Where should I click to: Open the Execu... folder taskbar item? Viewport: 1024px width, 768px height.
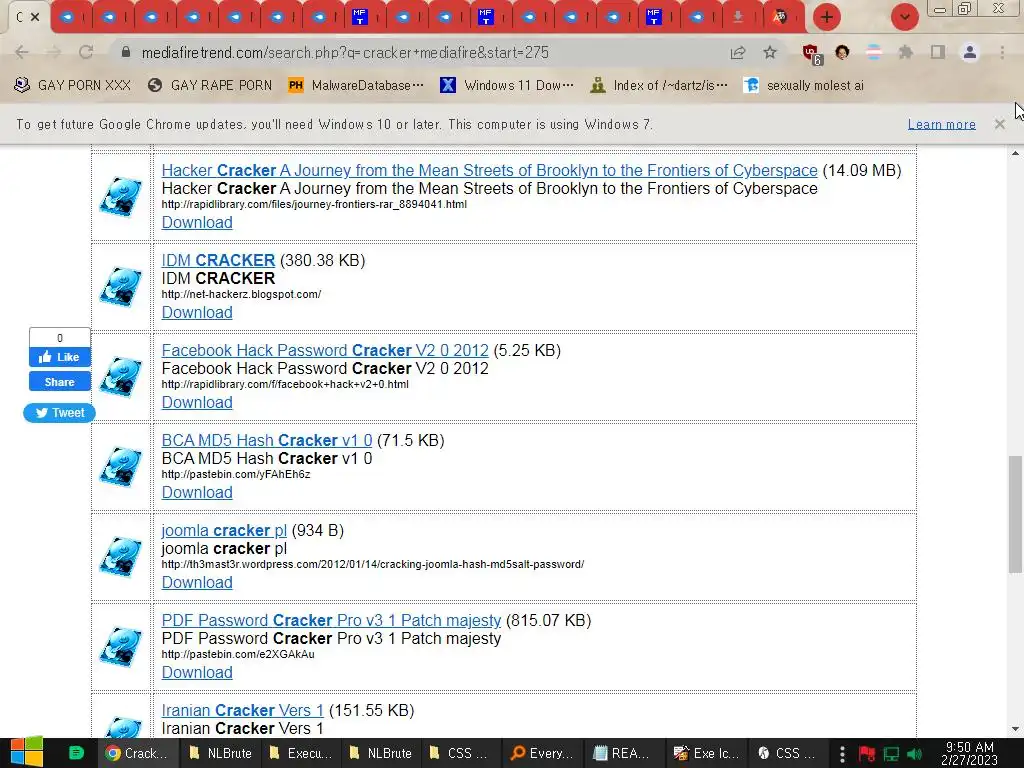tap(300, 753)
